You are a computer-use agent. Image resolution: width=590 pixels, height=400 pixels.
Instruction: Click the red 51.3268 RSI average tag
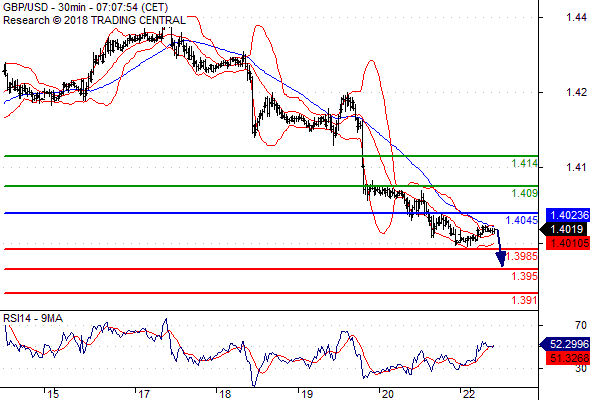tap(567, 358)
